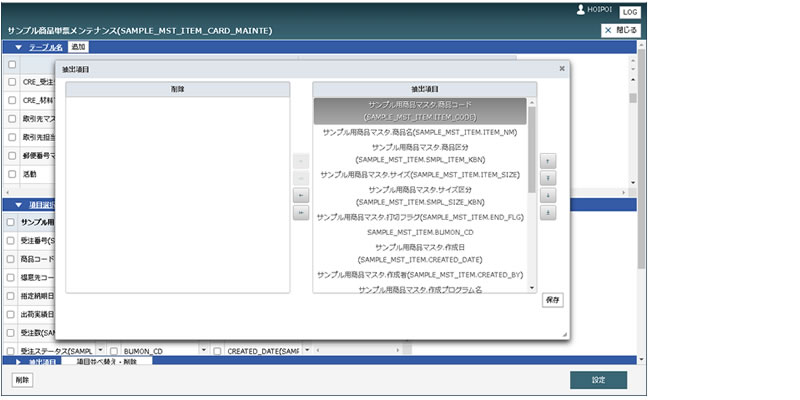The image size is (800, 400).
Task: Click the move-down arrow button beside the list
Action: tap(547, 195)
